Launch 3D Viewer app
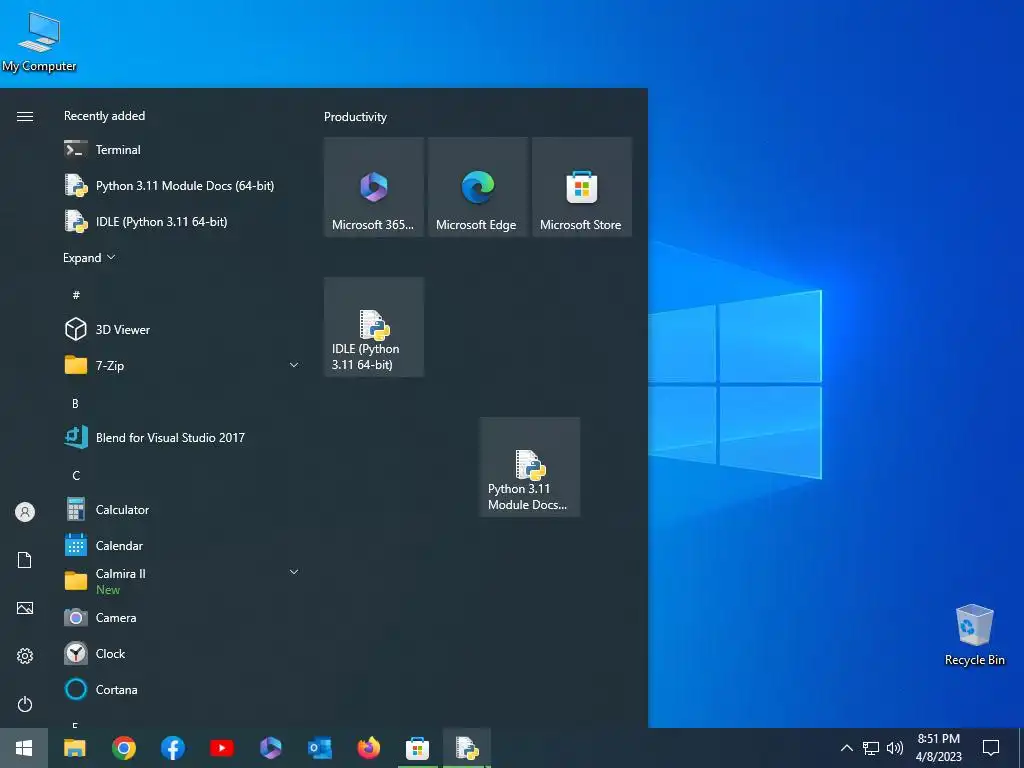This screenshot has height=768, width=1024. [x=183, y=329]
